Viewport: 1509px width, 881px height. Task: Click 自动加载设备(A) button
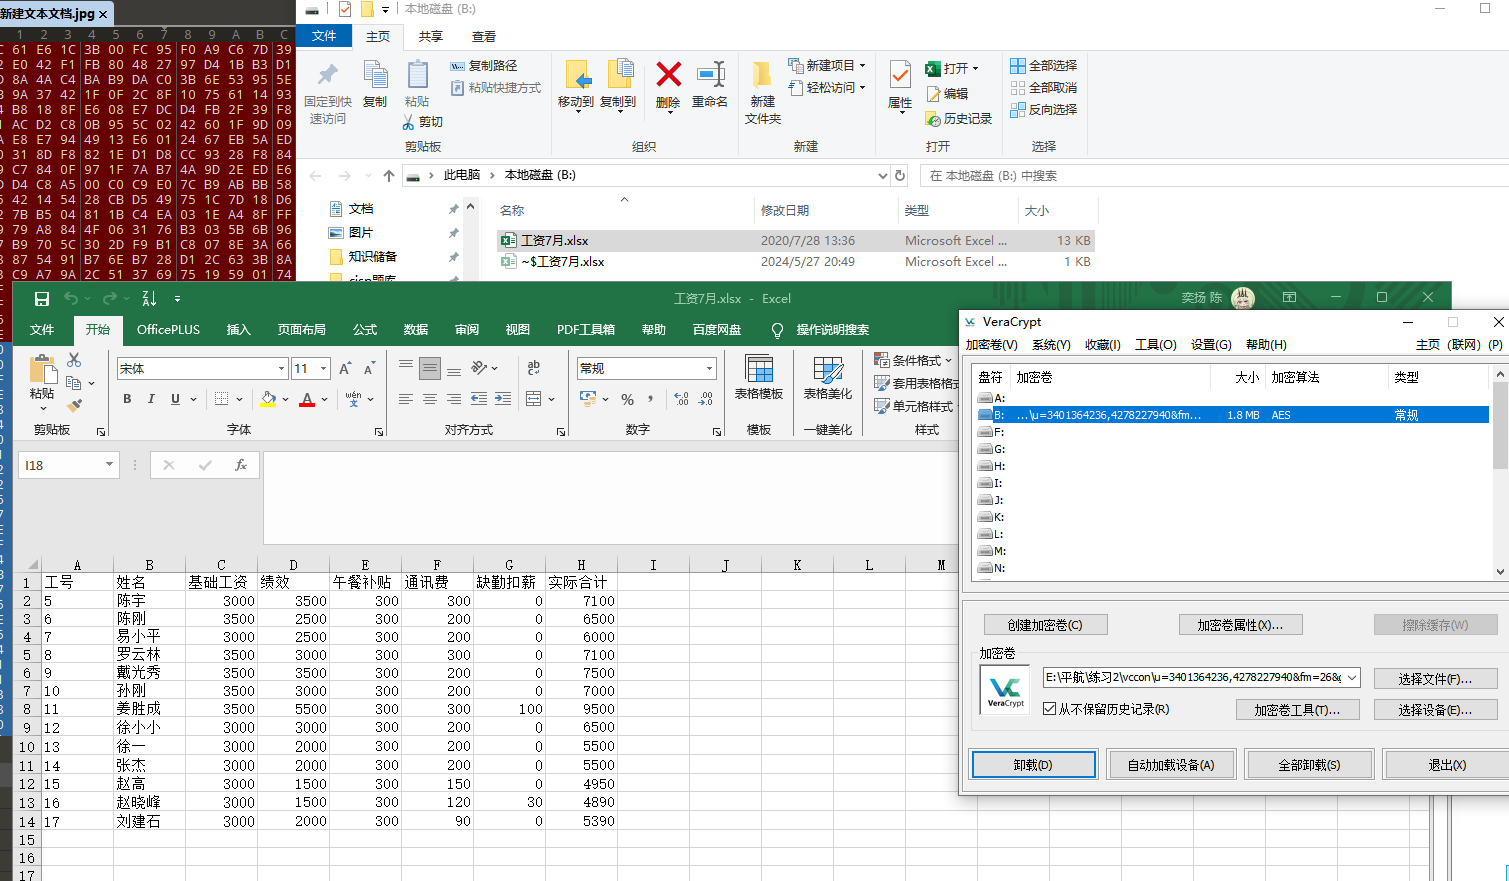pos(1171,765)
